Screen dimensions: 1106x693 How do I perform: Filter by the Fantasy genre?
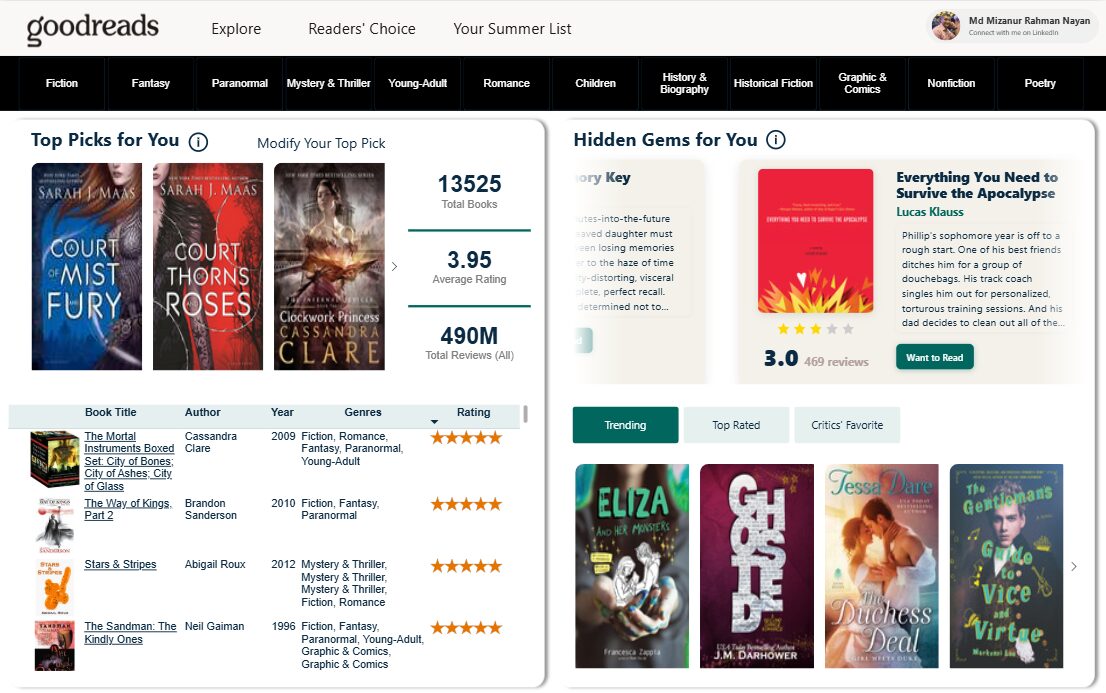[x=150, y=83]
